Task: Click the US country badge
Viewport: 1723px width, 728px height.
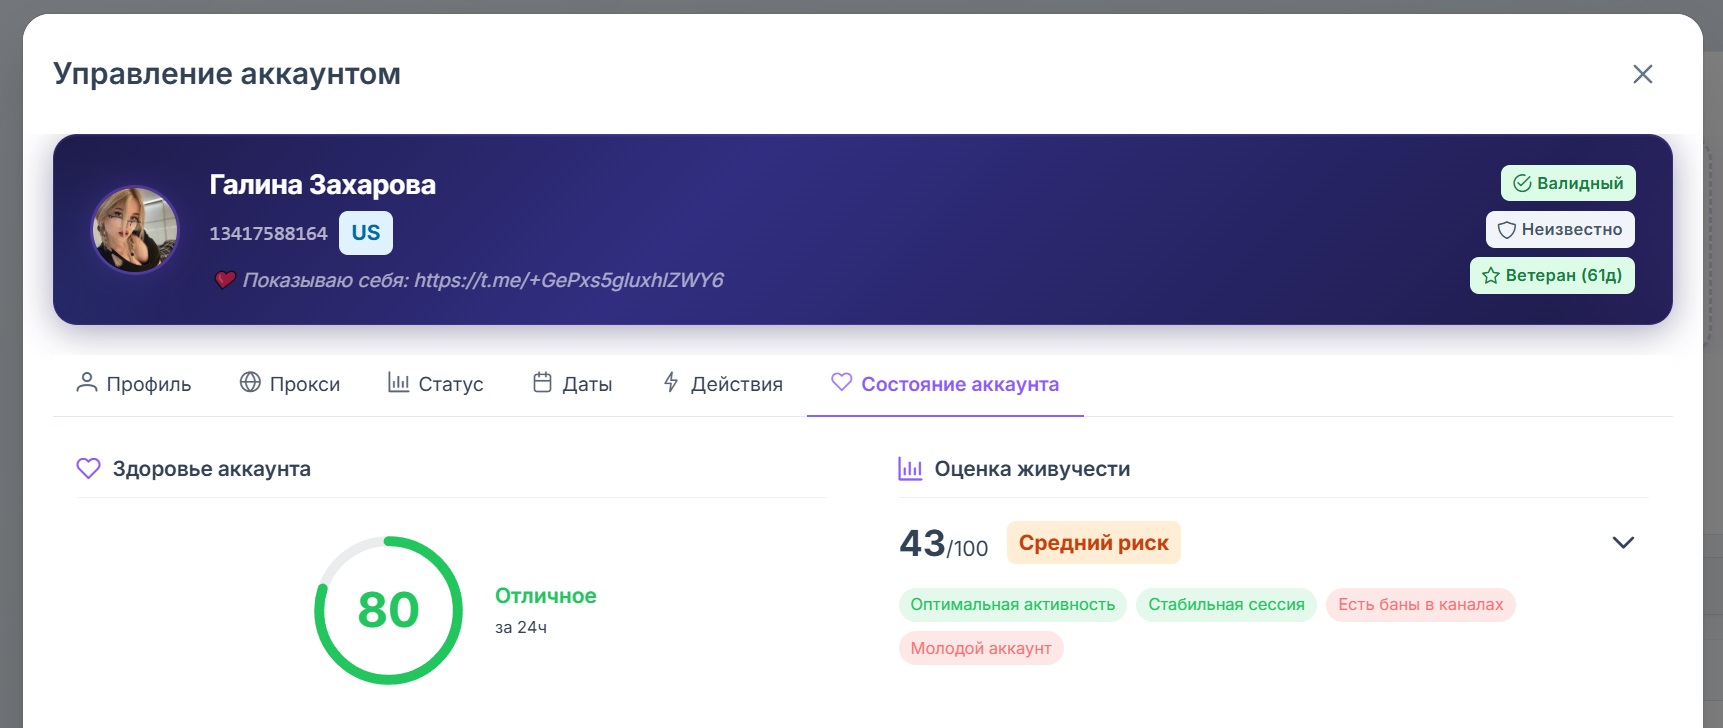Action: click(366, 233)
